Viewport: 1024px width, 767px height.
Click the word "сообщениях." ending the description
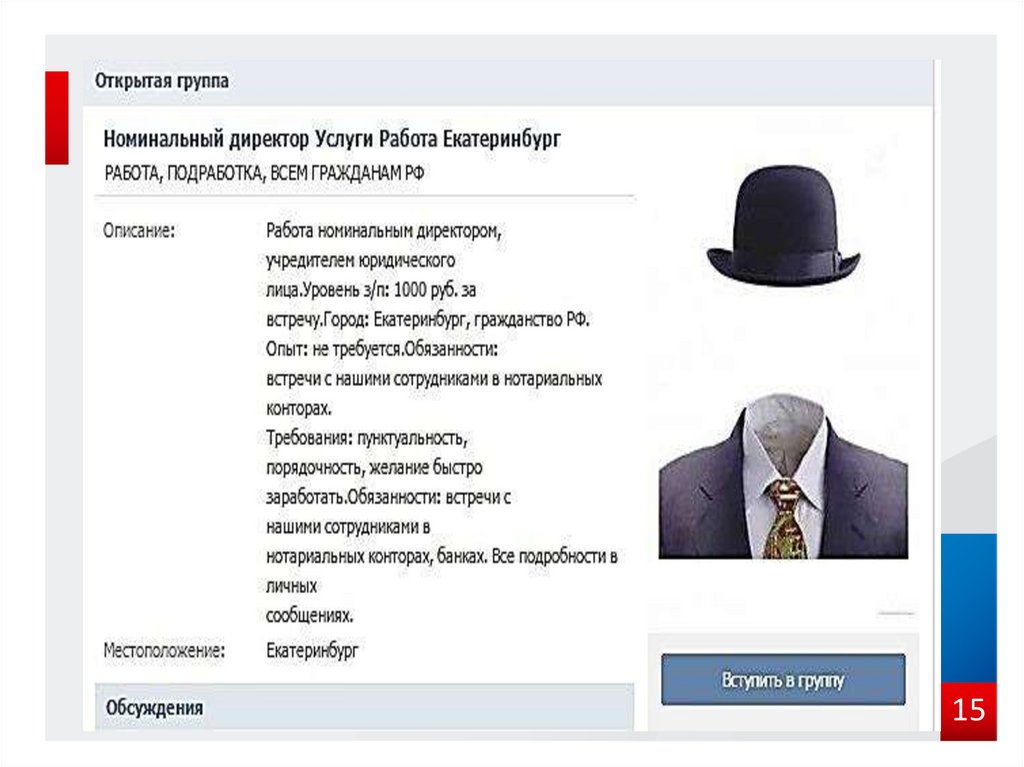pyautogui.click(x=310, y=614)
